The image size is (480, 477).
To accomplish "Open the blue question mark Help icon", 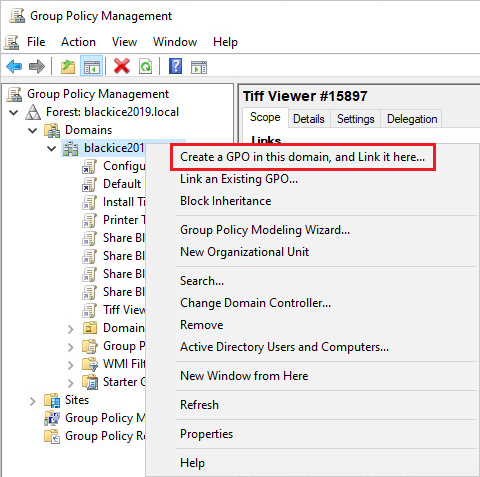I will 176,66.
